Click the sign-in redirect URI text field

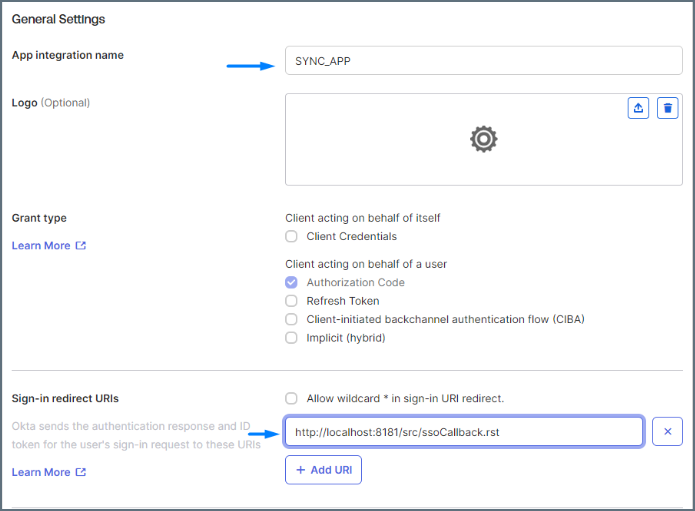[463, 432]
